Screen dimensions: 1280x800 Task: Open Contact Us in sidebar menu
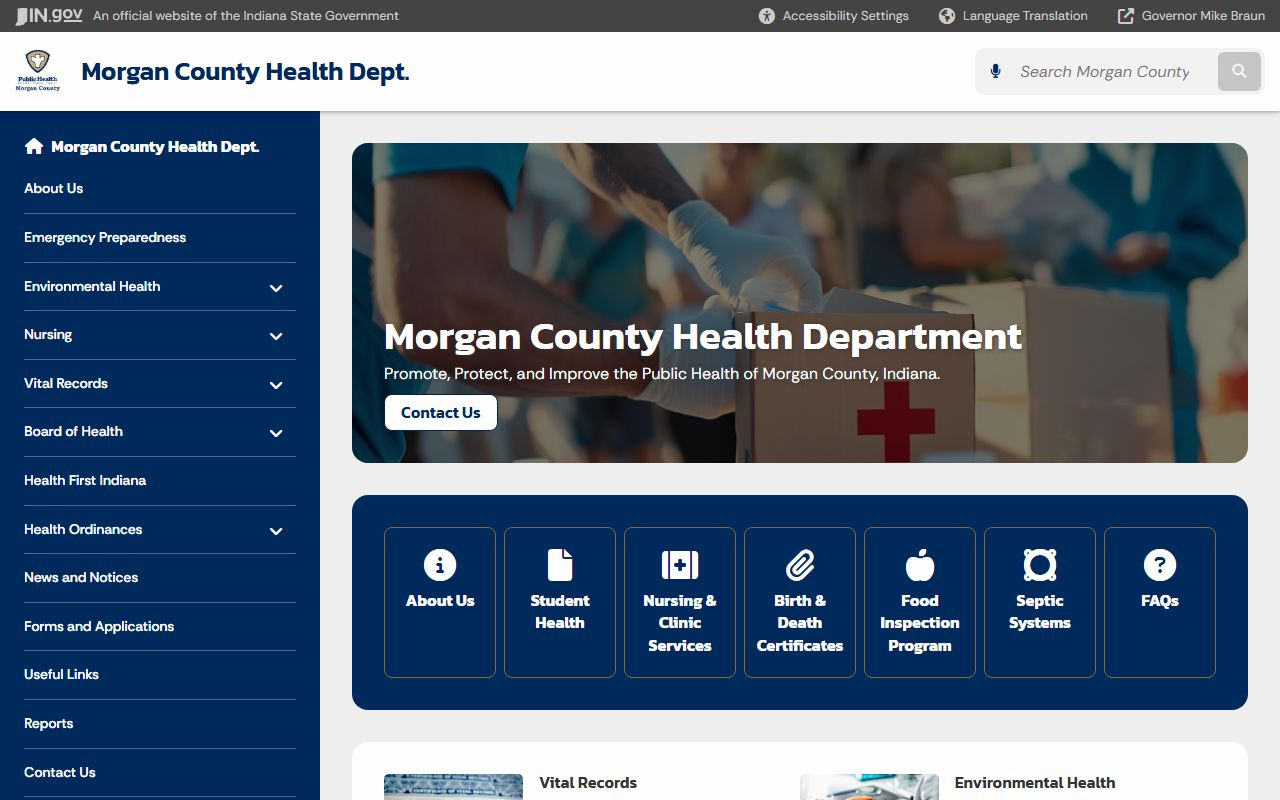point(60,772)
